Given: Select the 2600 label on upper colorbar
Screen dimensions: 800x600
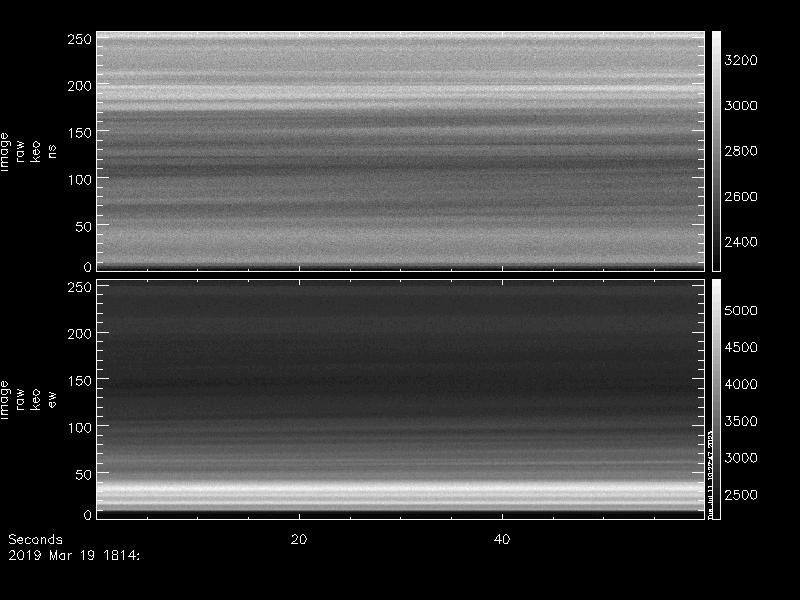Looking at the screenshot, I should pyautogui.click(x=741, y=196).
